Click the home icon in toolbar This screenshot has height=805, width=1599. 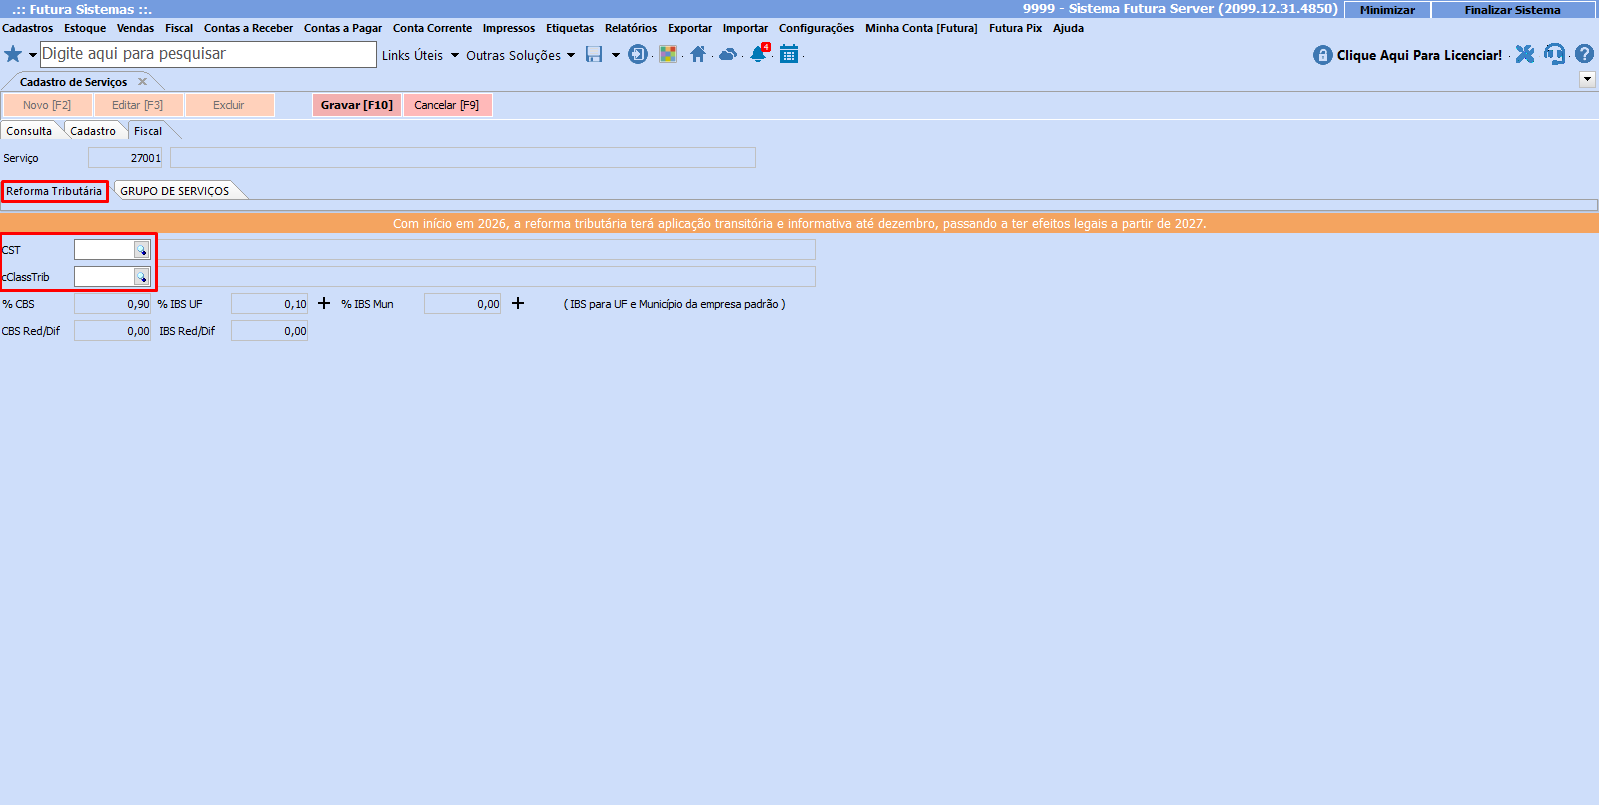click(698, 54)
